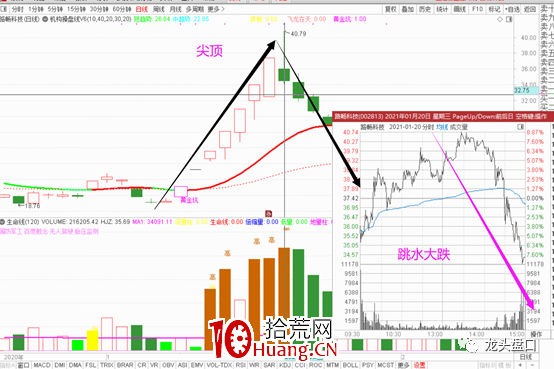Select the EMV indicator tab
Image resolution: width=554 pixels, height=369 pixels.
197,365
